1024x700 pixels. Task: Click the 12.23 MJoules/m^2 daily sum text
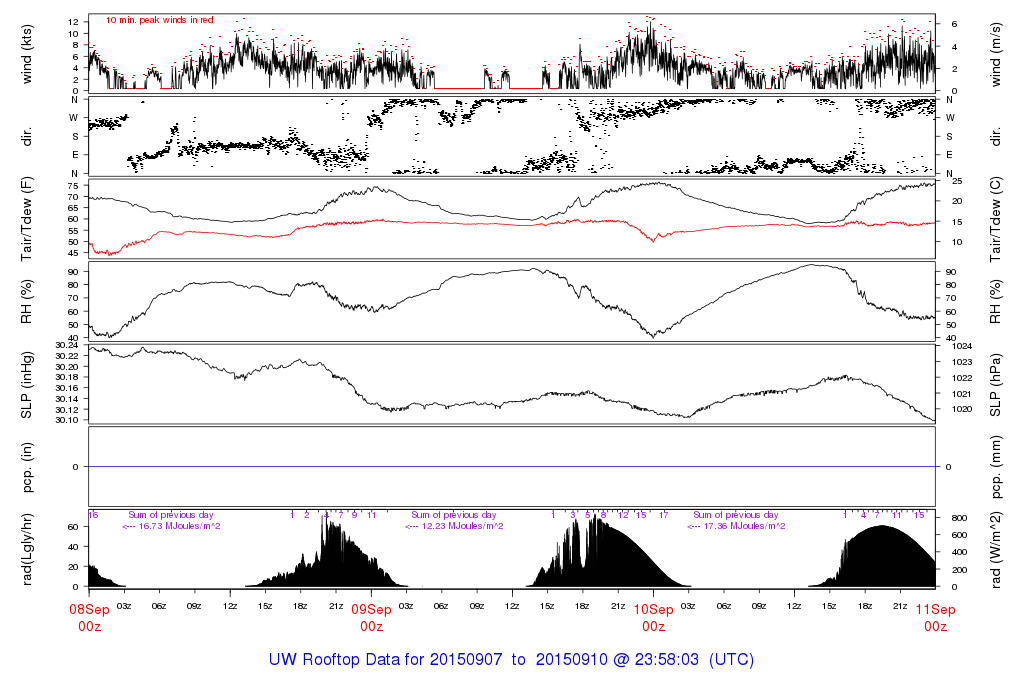[453, 526]
